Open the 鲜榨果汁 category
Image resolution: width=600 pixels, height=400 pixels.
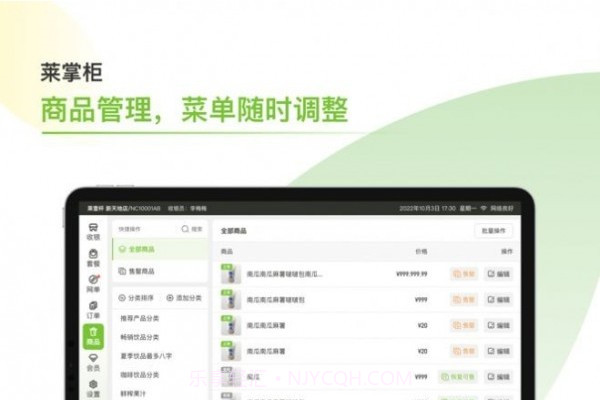pos(133,393)
